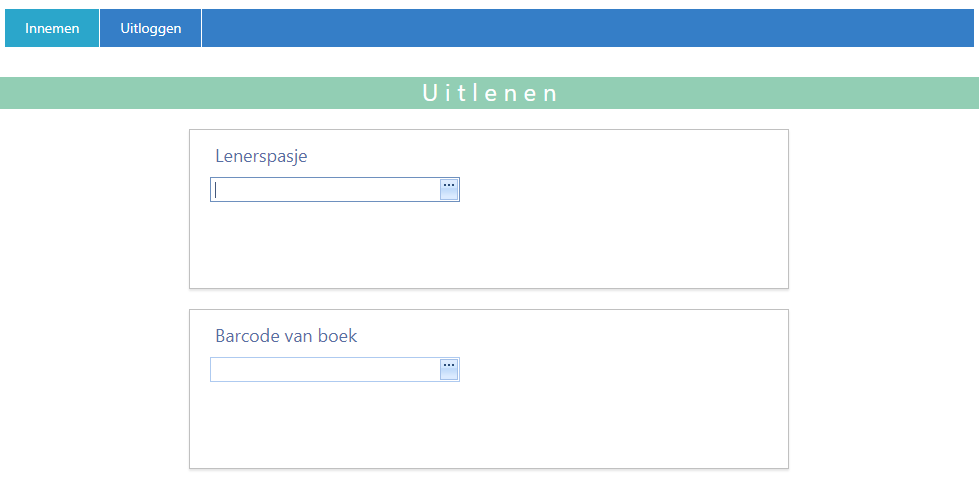The image size is (979, 477).
Task: Expand the lookup list for book barcode
Action: point(449,369)
